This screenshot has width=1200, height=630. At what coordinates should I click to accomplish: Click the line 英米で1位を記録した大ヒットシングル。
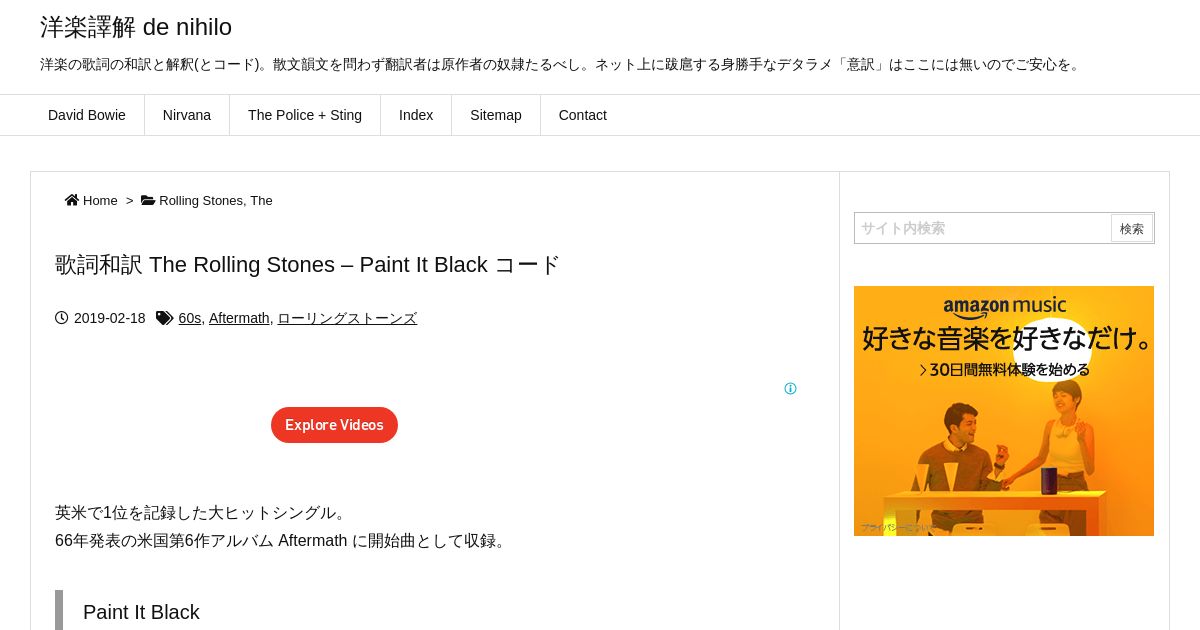click(x=203, y=513)
